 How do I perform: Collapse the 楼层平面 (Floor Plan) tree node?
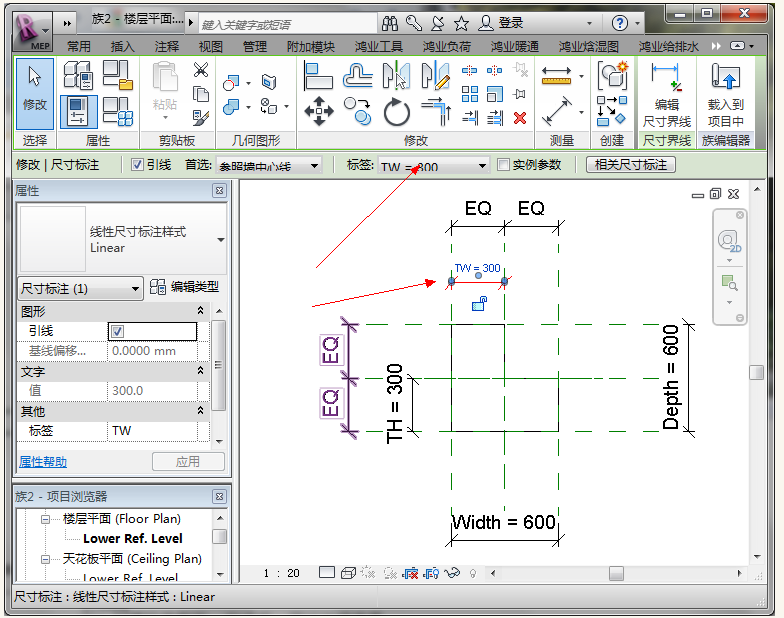tap(44, 519)
